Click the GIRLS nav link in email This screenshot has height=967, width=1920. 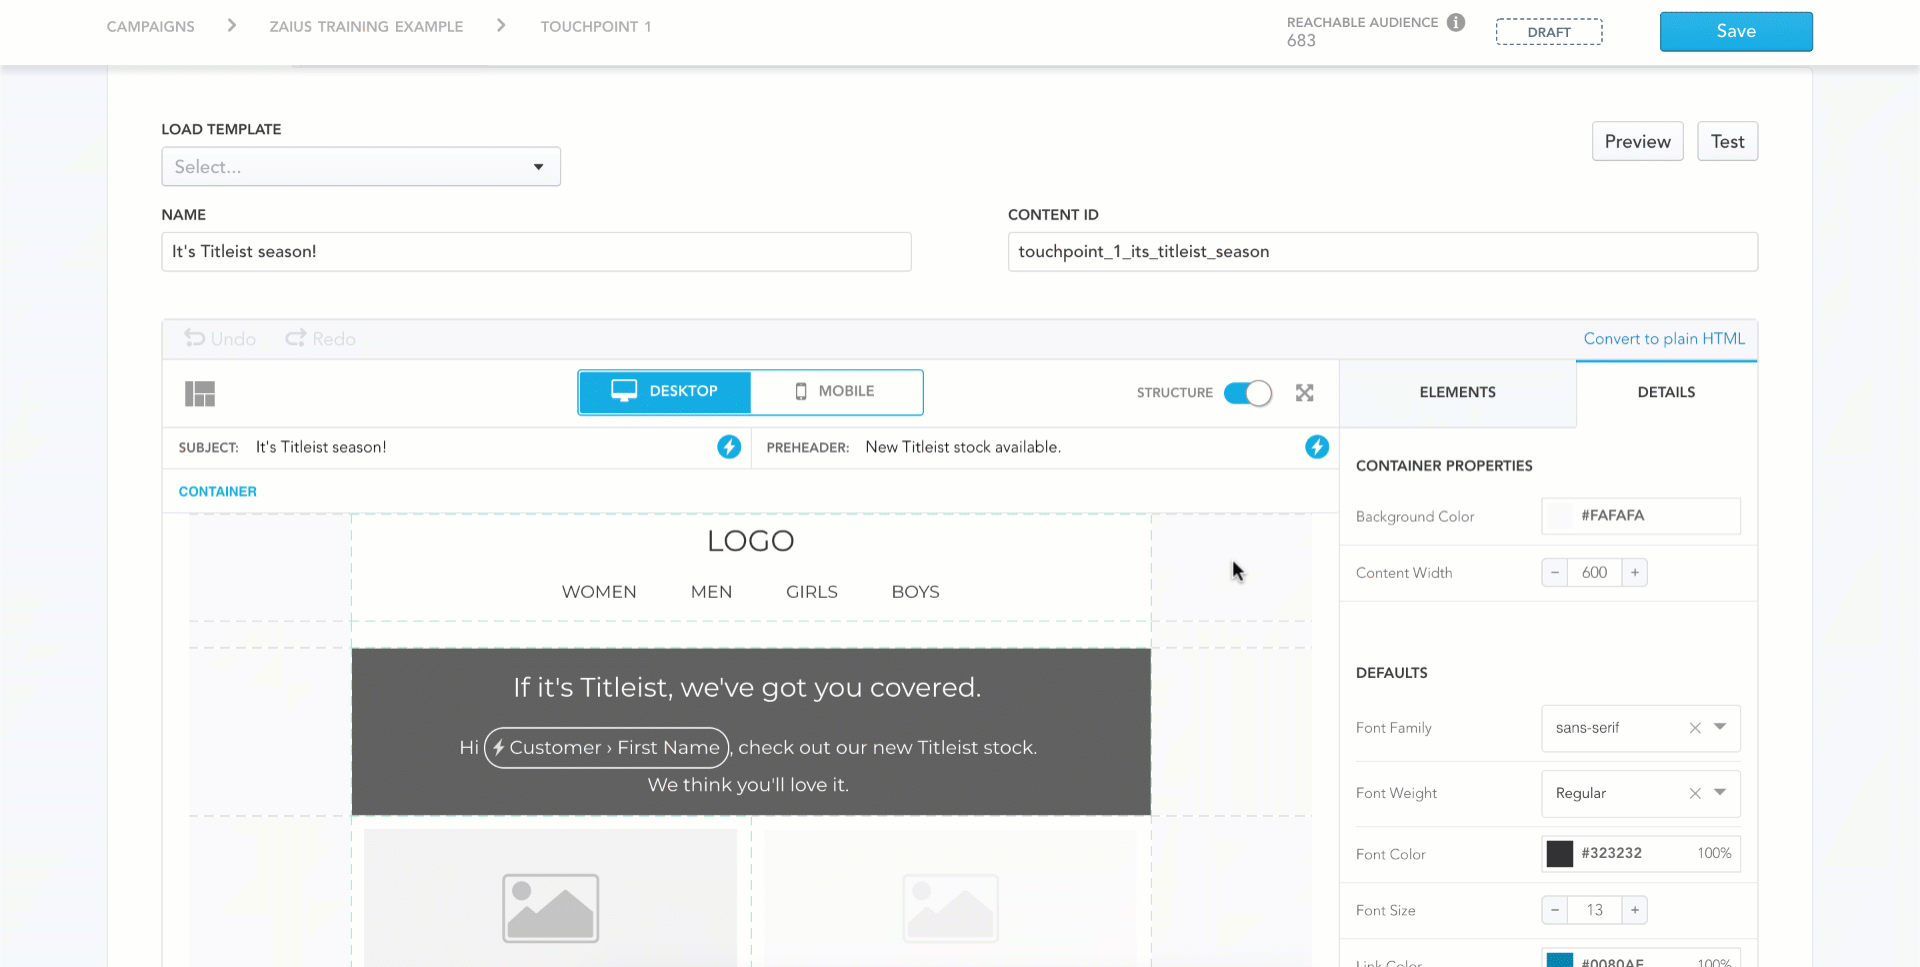click(811, 592)
